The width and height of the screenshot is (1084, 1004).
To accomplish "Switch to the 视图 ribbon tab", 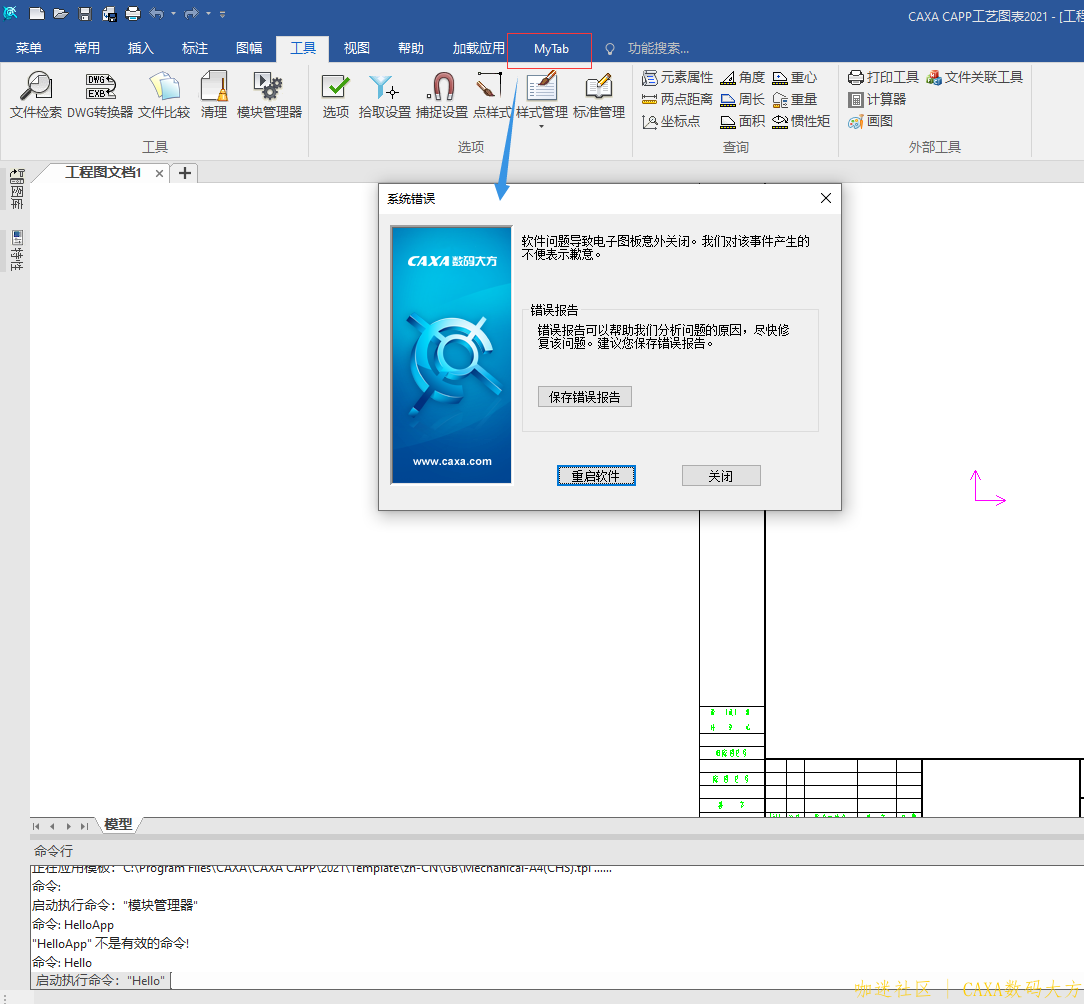I will 357,48.
